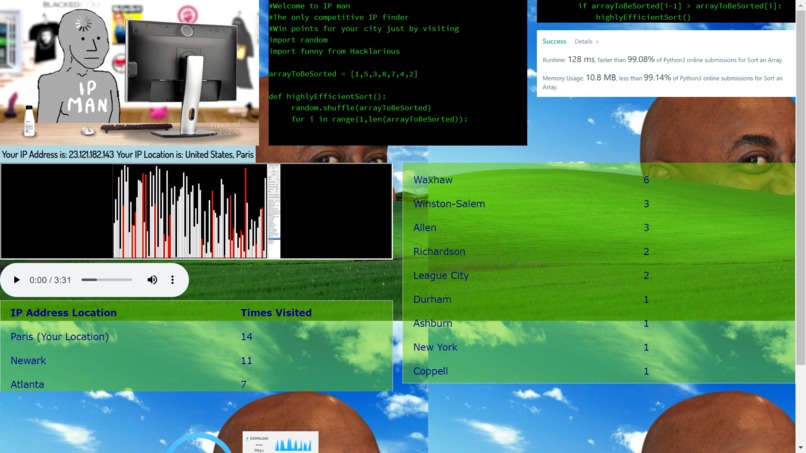Select the Success tab
Viewport: 806px width, 453px height.
554,42
